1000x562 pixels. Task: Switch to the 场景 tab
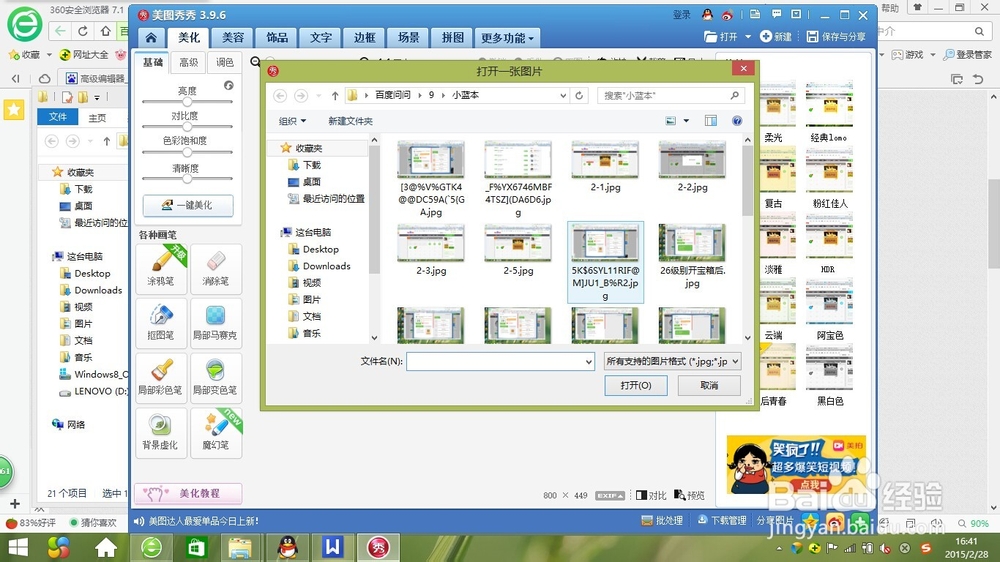[x=408, y=38]
